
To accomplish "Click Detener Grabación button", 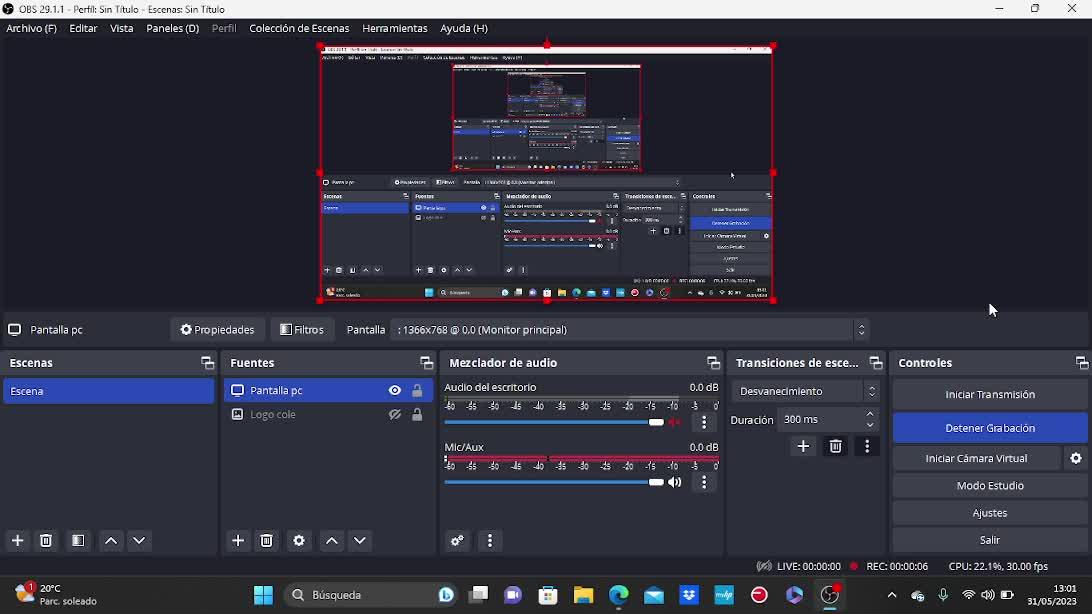I will 989,428.
